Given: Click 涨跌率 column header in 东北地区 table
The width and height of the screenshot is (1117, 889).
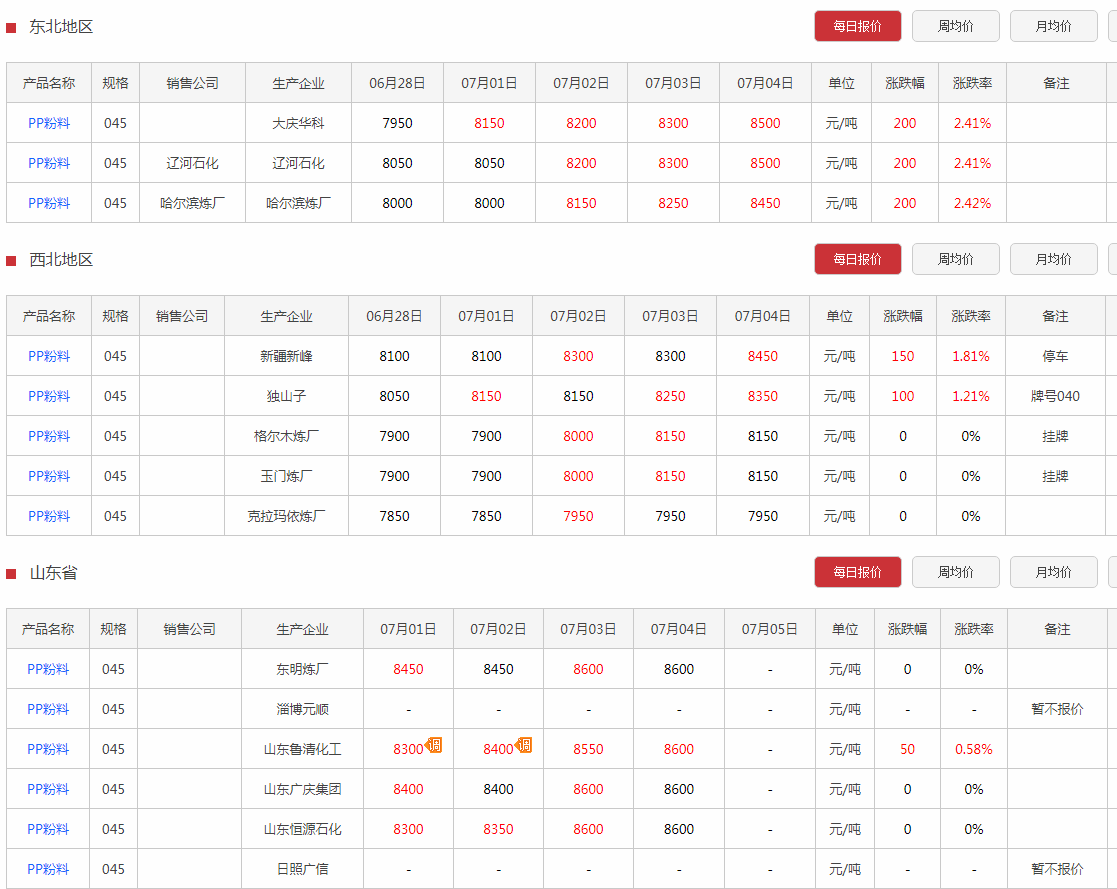Looking at the screenshot, I should click(x=972, y=83).
